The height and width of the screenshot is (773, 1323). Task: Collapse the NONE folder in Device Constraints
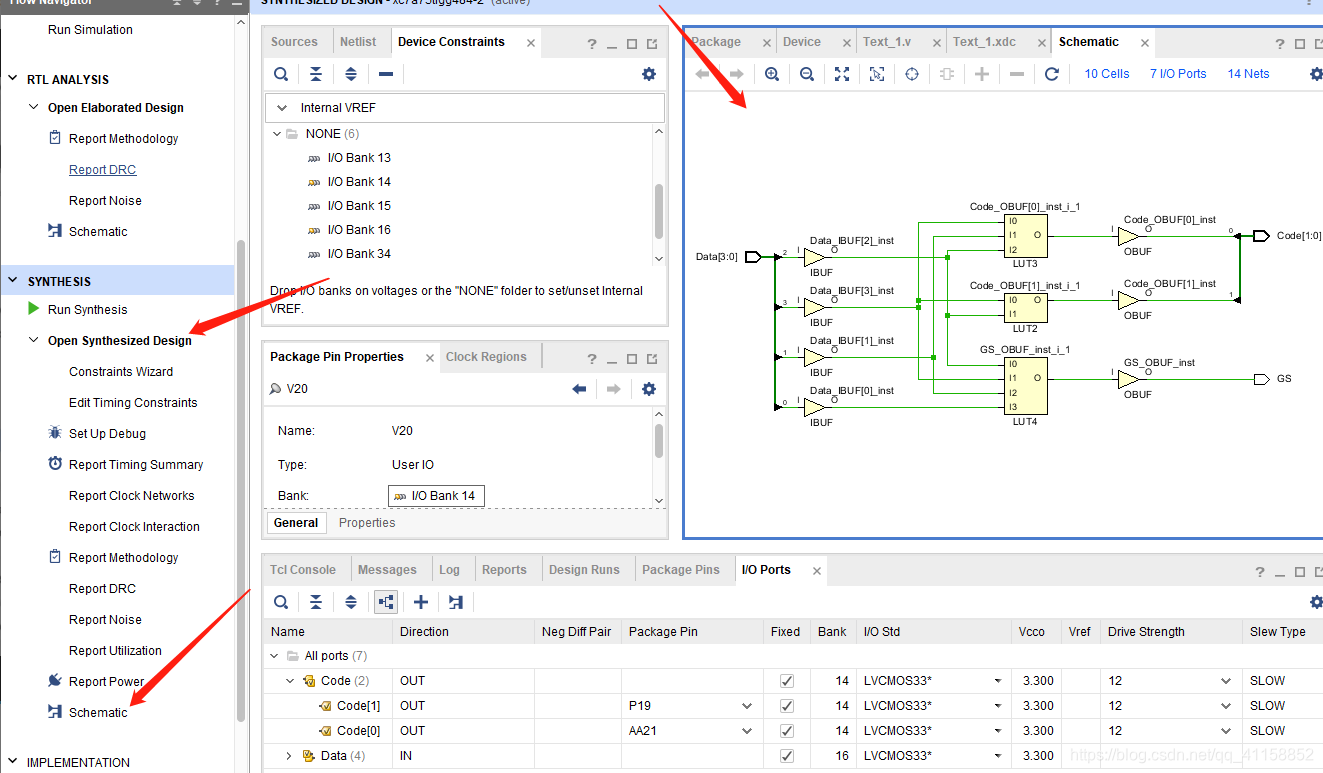coord(277,134)
